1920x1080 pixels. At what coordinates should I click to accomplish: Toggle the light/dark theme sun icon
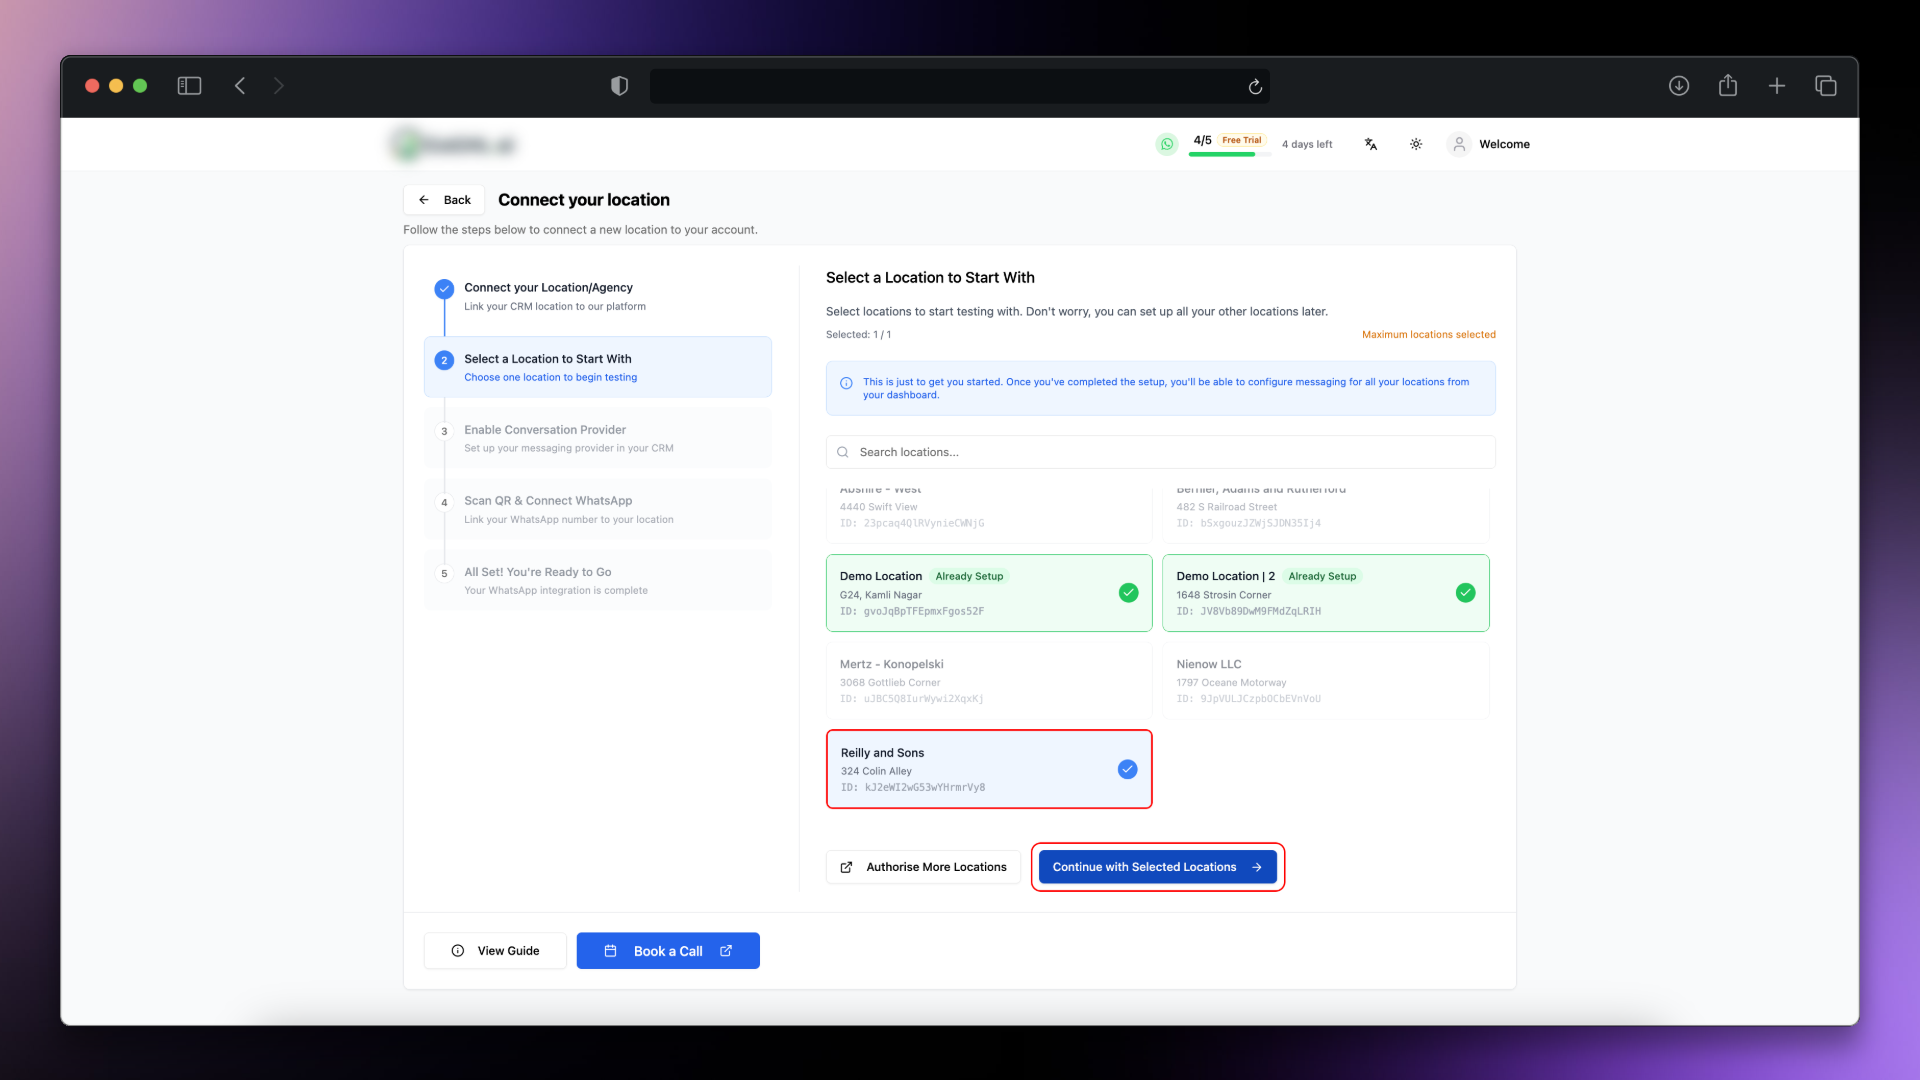1416,144
